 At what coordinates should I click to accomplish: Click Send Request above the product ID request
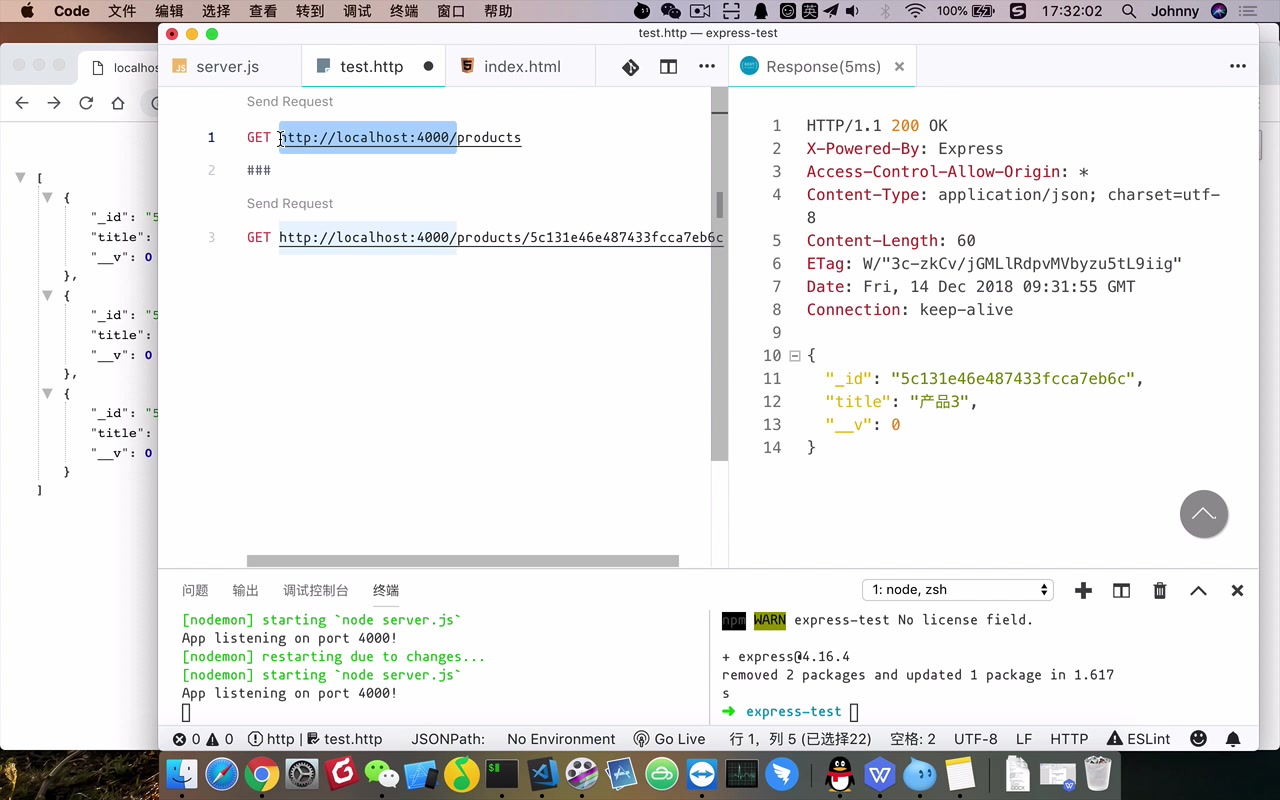[290, 203]
